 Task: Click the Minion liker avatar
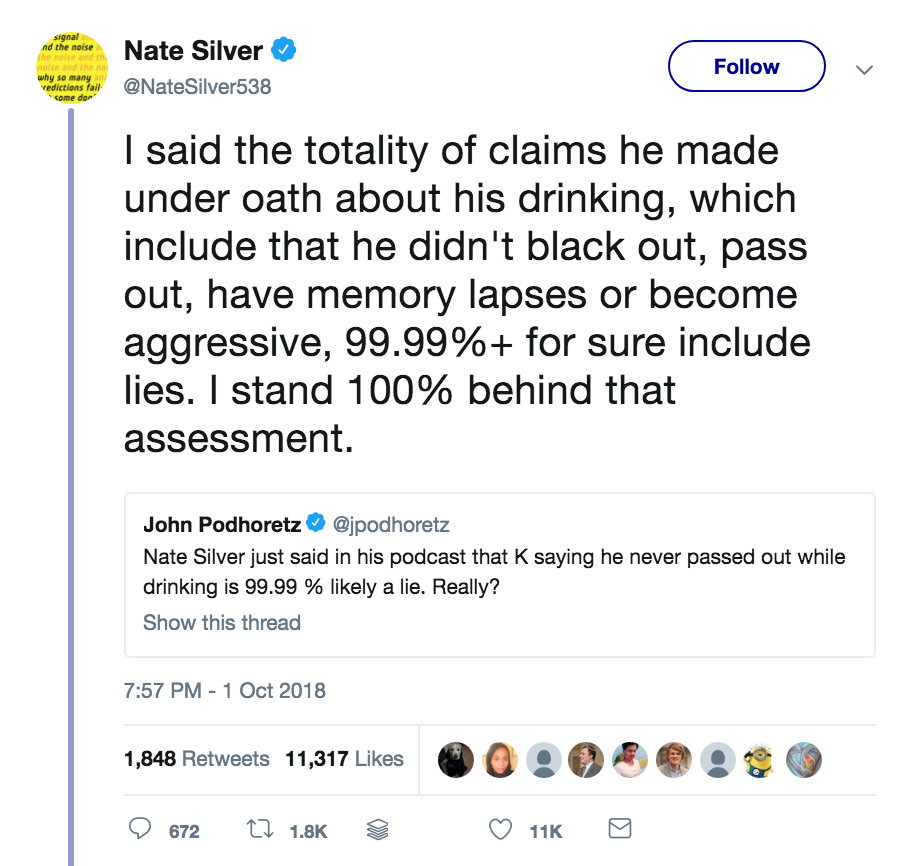(760, 759)
